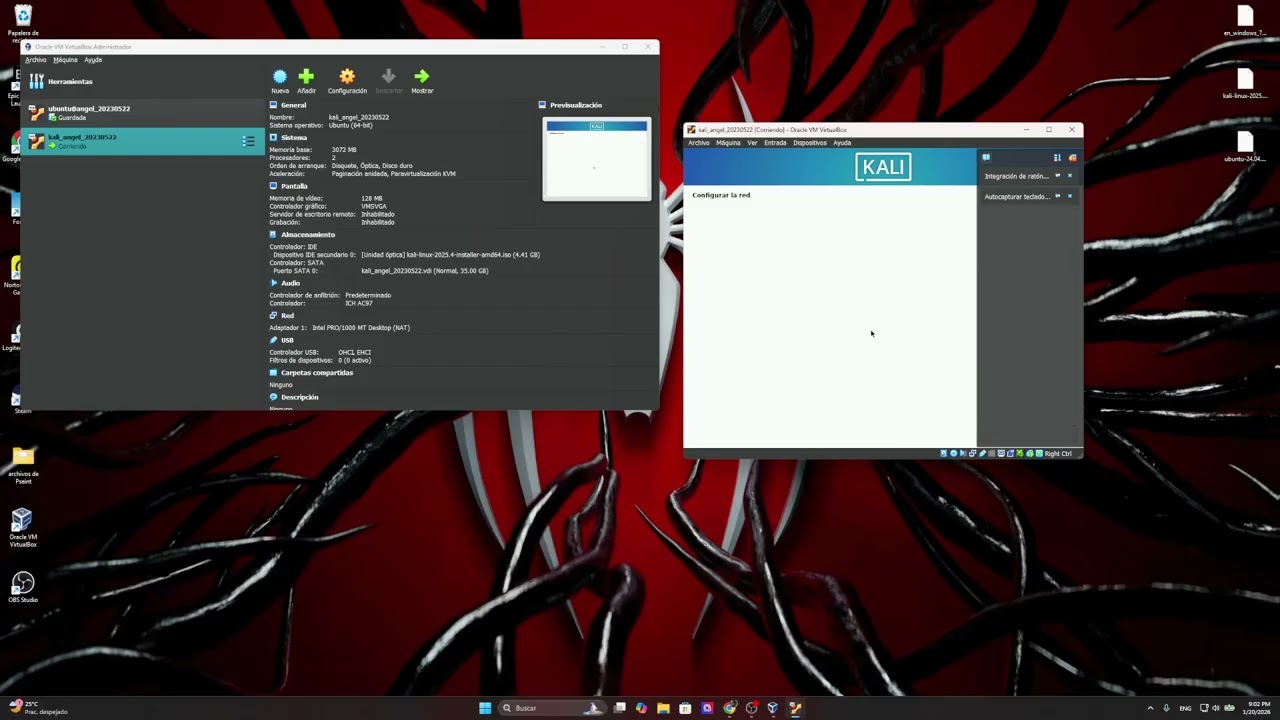This screenshot has height=720, width=1280.
Task: Click the notification center icon in VM panel
Action: click(986, 157)
